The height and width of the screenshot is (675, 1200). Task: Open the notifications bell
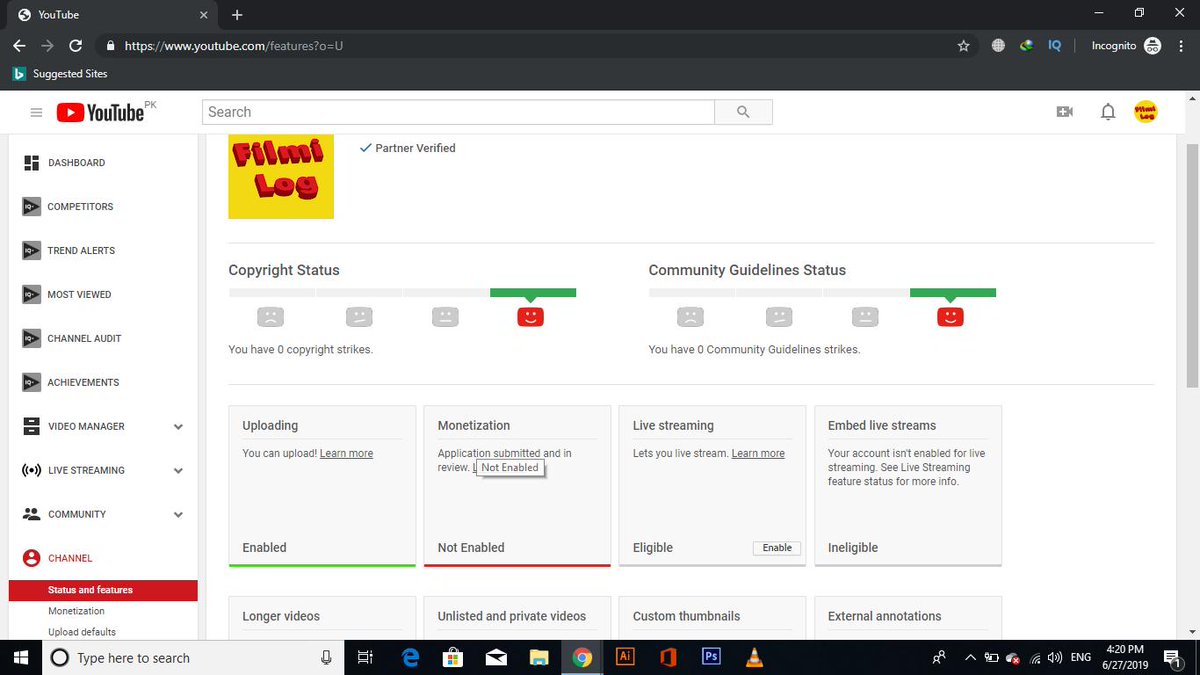[x=1108, y=112]
